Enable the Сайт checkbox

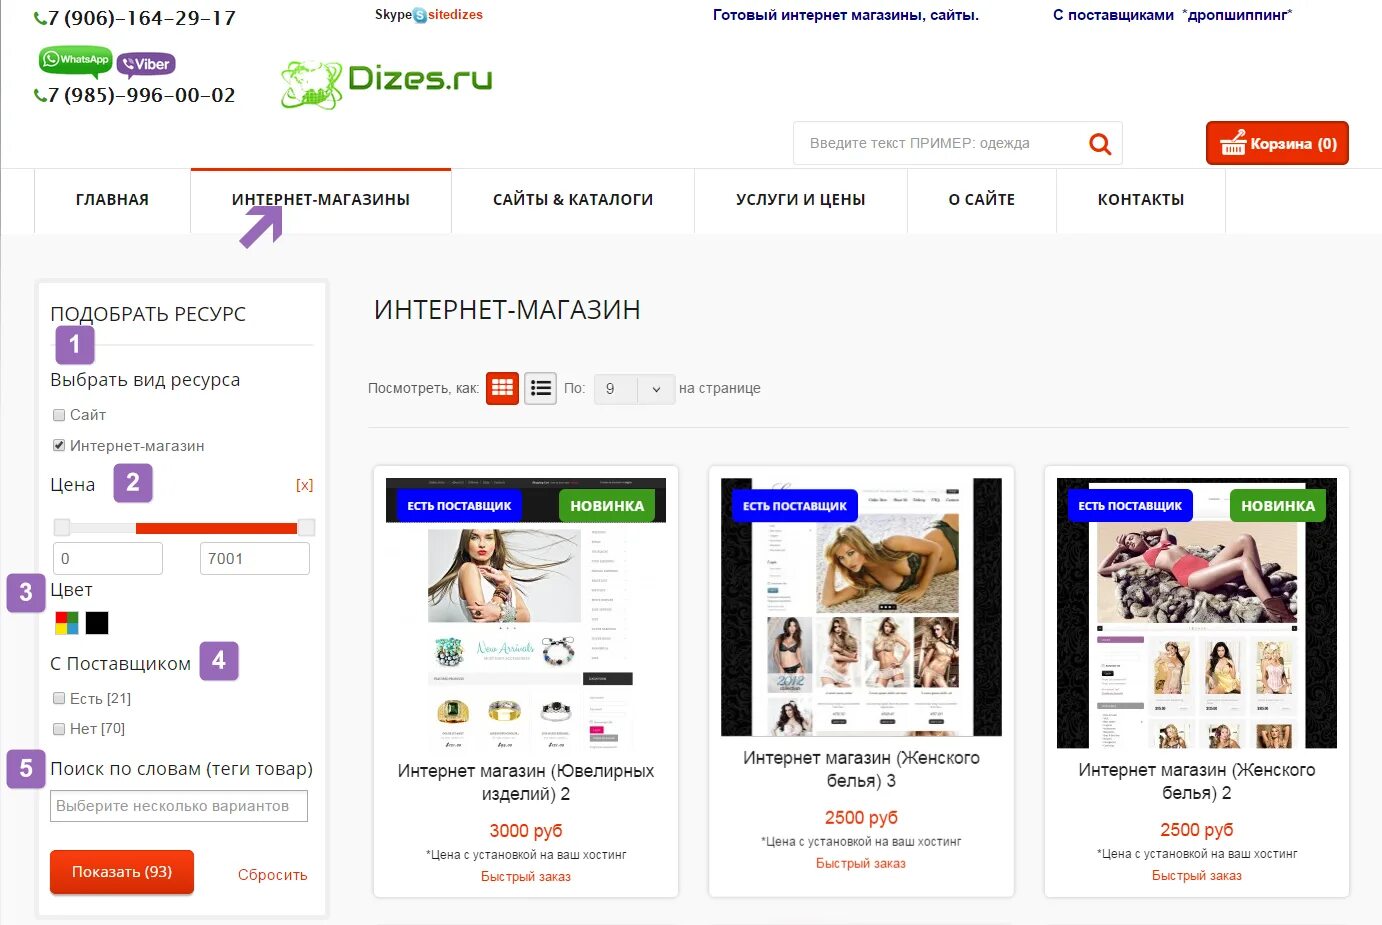click(x=59, y=415)
